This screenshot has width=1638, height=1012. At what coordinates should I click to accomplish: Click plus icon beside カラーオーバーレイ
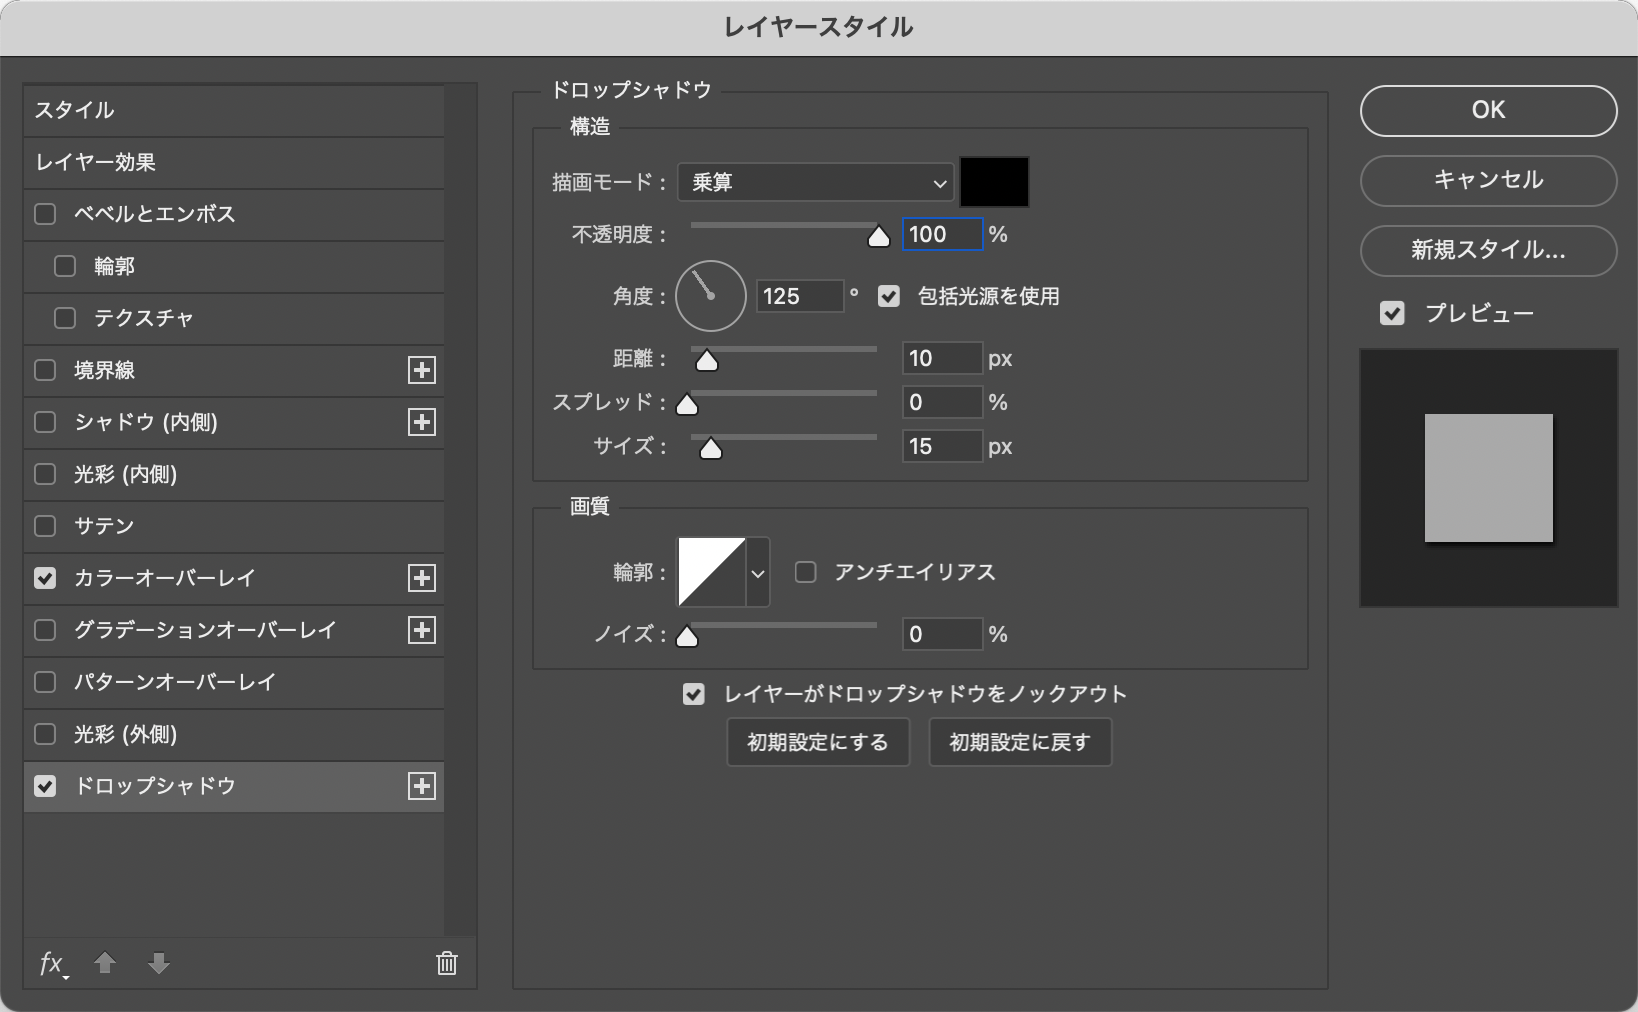coord(422,578)
